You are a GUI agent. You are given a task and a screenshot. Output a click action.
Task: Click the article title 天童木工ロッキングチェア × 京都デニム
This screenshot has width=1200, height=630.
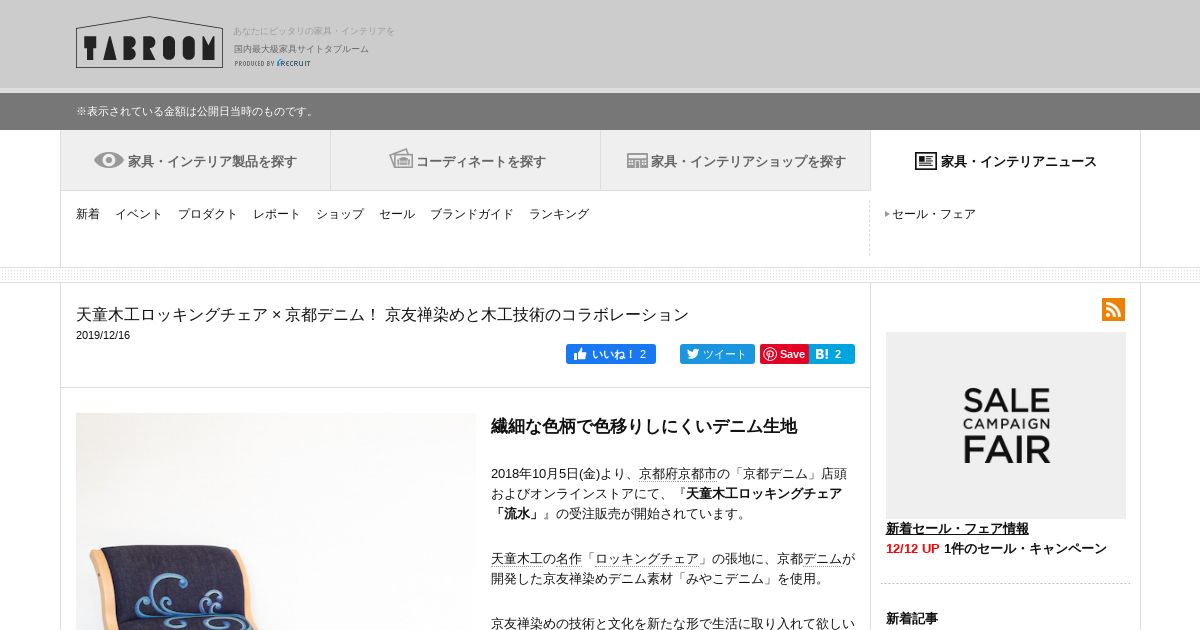(382, 314)
